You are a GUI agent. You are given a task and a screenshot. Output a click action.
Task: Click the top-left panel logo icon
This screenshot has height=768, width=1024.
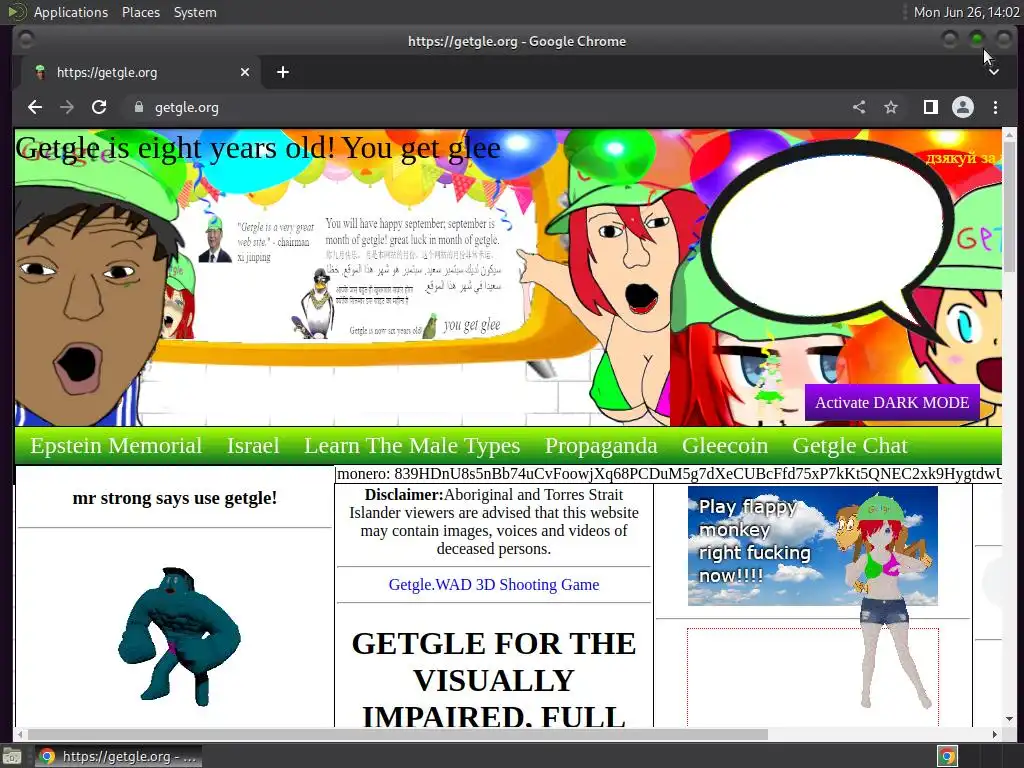coord(16,12)
